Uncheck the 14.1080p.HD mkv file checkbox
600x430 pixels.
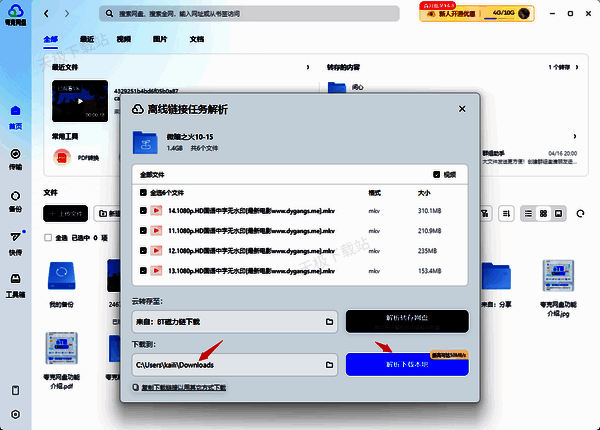pyautogui.click(x=145, y=211)
